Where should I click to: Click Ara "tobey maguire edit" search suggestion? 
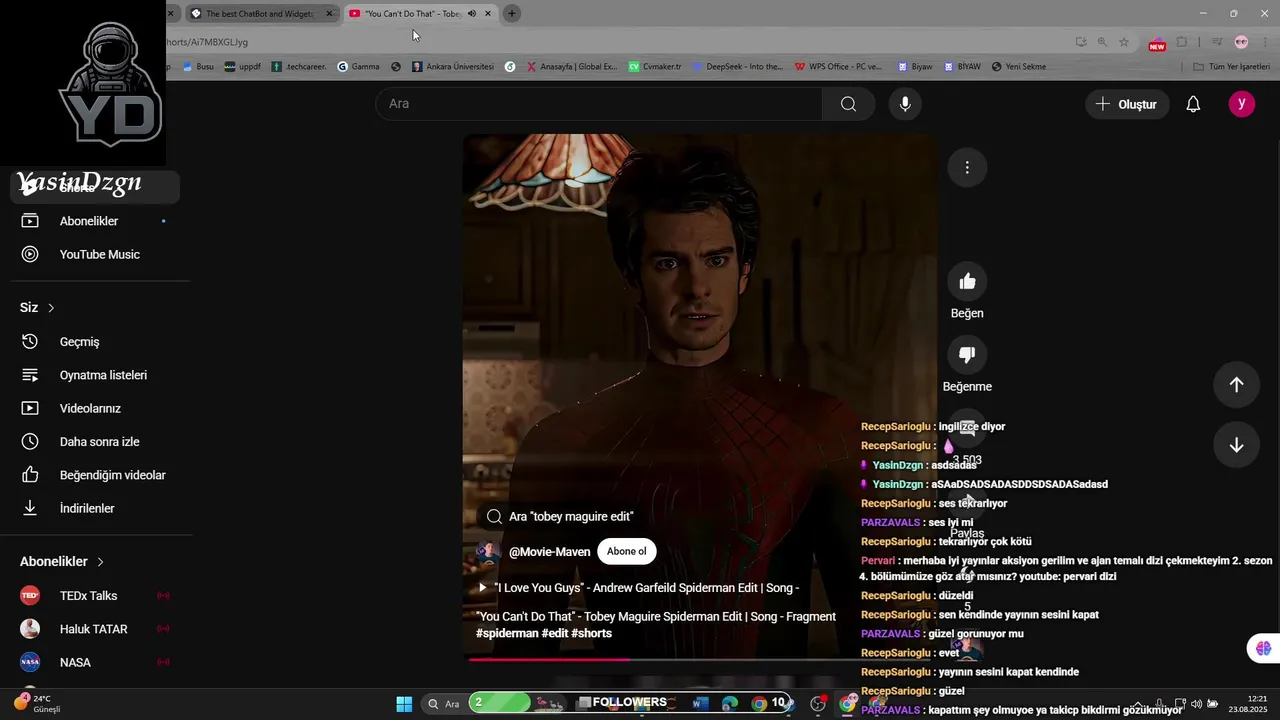tap(560, 517)
